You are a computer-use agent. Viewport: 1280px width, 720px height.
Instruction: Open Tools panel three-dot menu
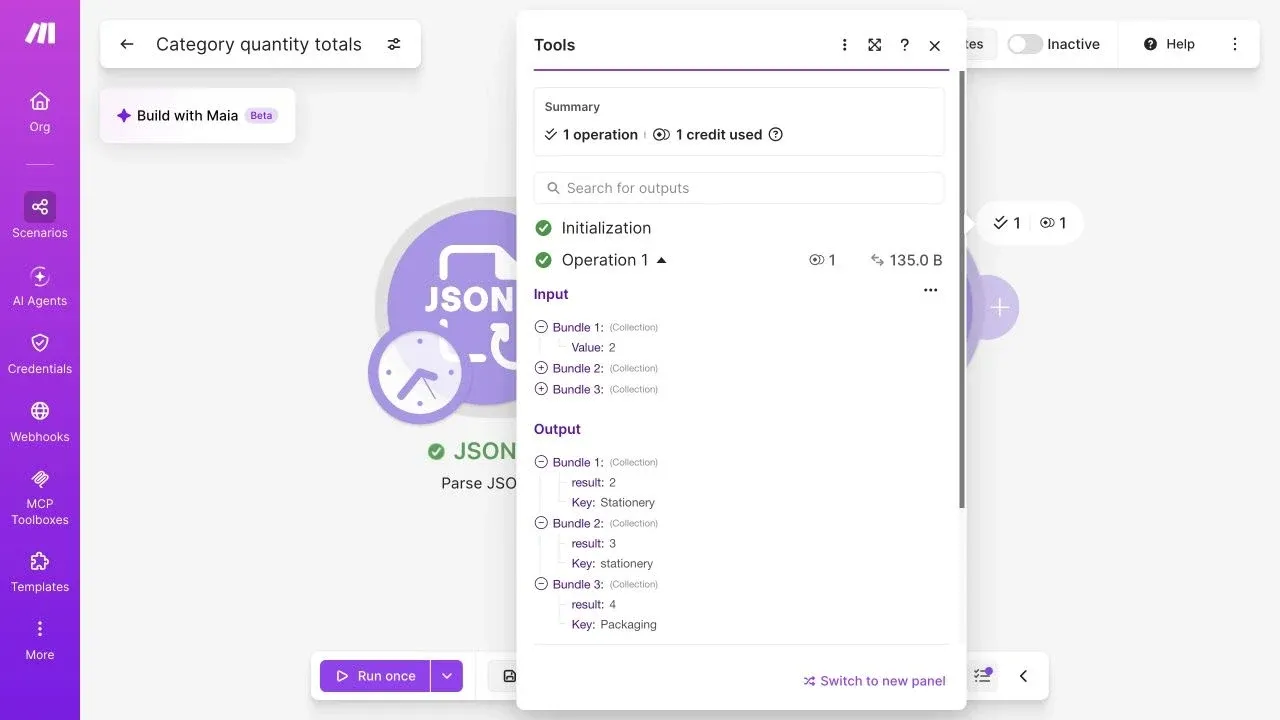(844, 45)
